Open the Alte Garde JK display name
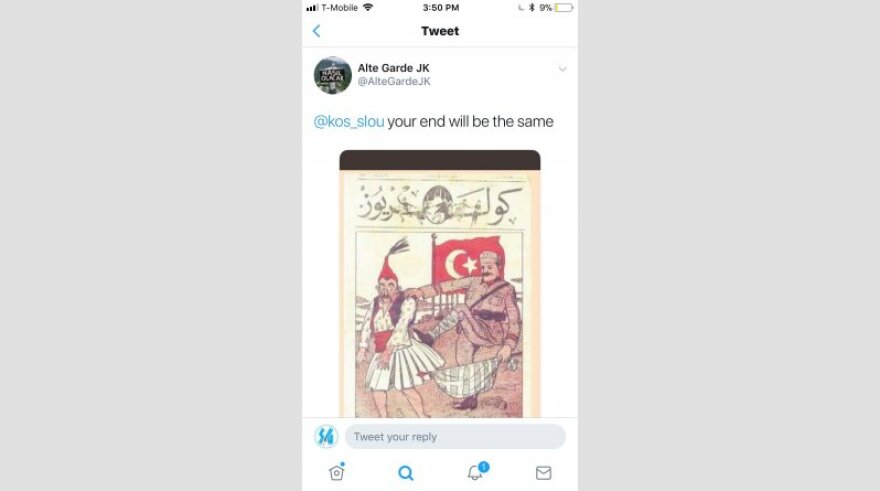 tap(393, 68)
